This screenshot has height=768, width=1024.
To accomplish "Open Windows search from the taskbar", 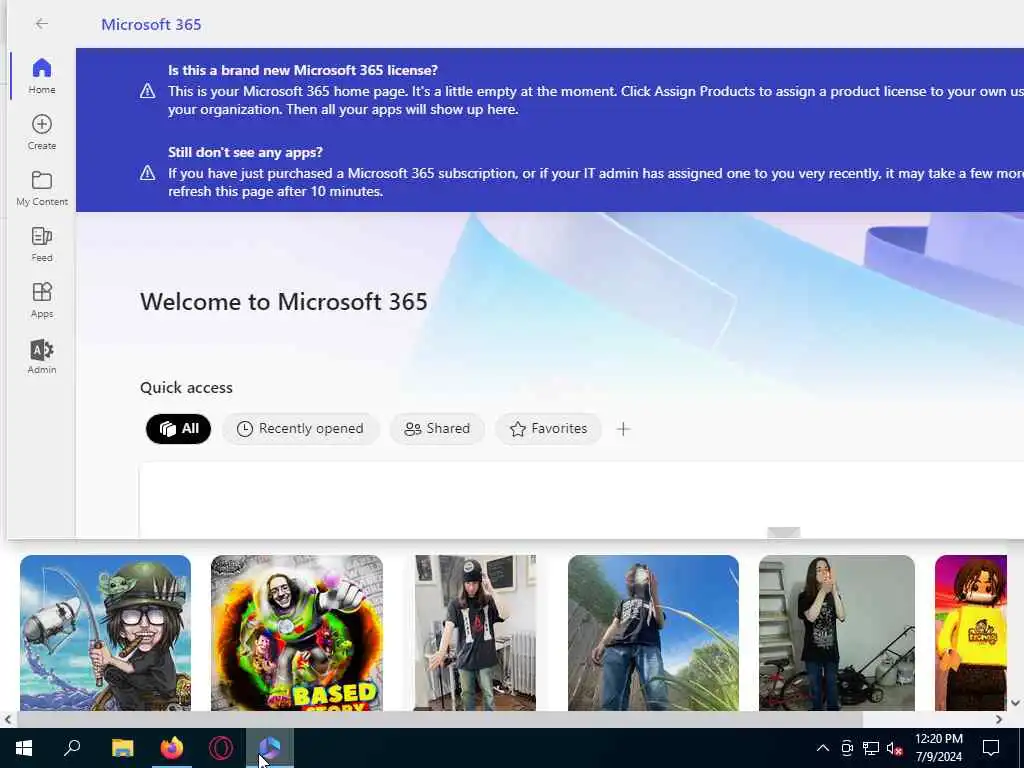I will tap(72, 748).
